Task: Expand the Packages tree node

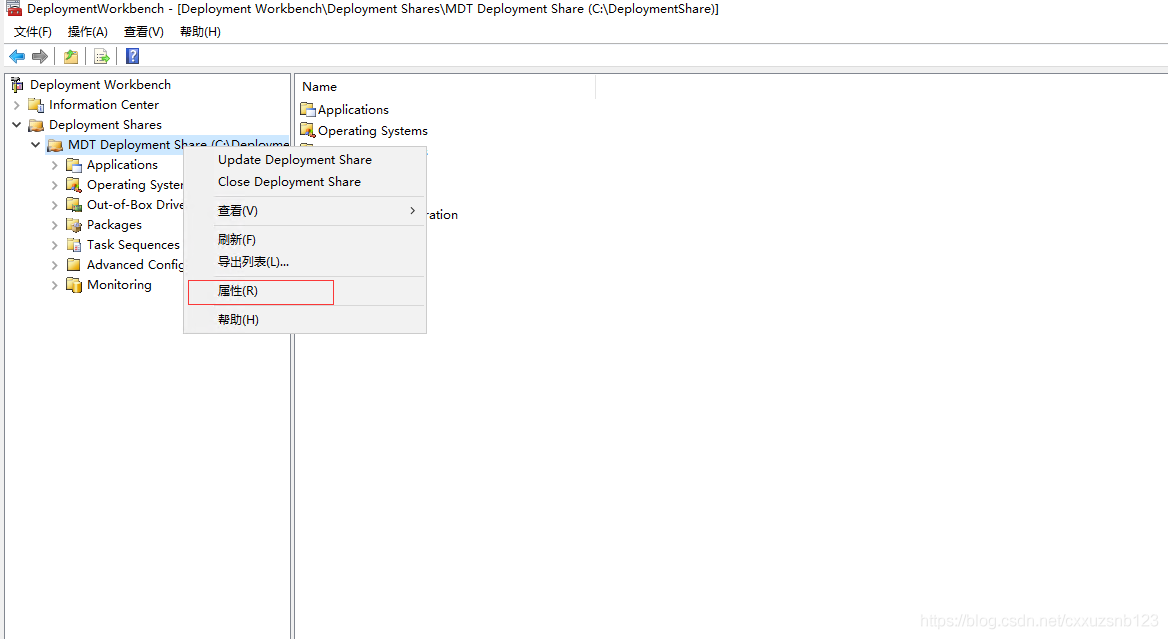Action: [x=54, y=225]
